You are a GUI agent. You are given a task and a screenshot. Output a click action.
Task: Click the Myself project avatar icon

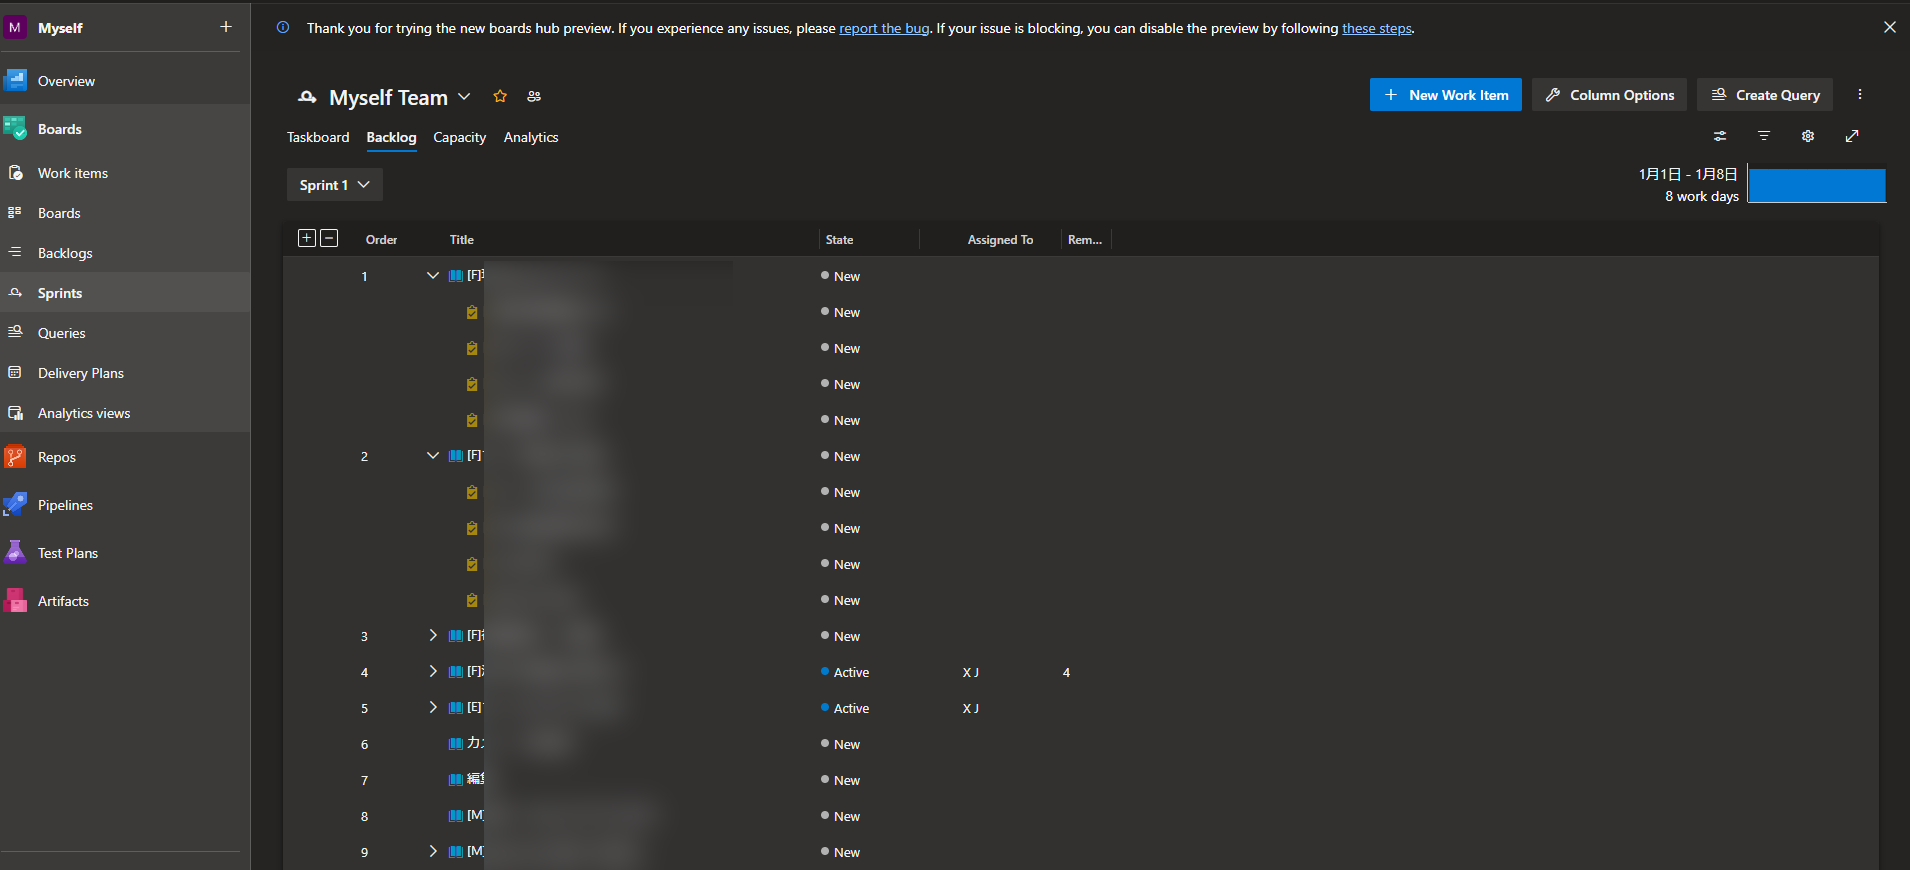pyautogui.click(x=15, y=28)
